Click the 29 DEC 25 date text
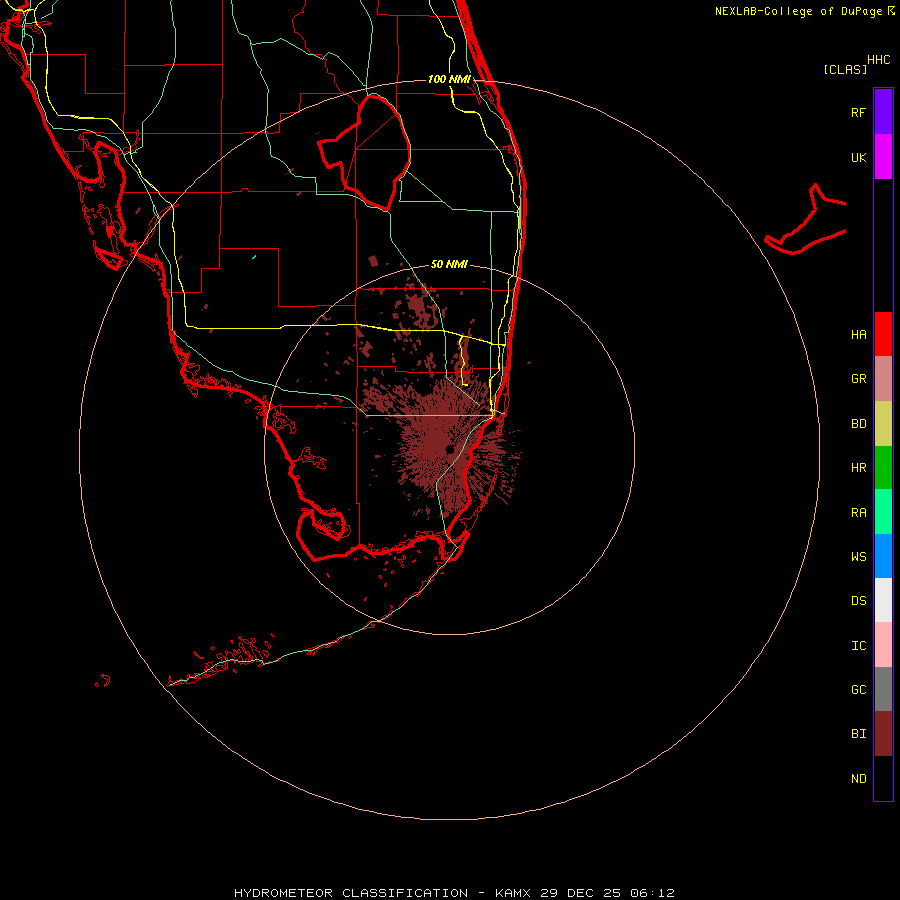Screen dimensions: 900x900 (580, 893)
